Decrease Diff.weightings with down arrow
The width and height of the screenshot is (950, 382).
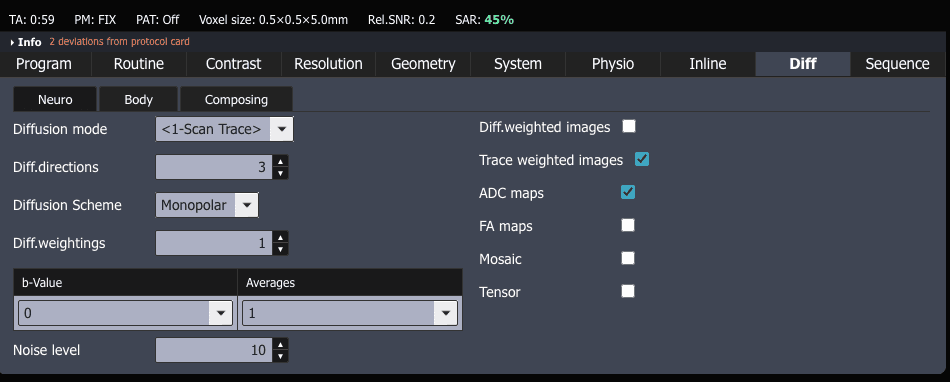click(280, 249)
